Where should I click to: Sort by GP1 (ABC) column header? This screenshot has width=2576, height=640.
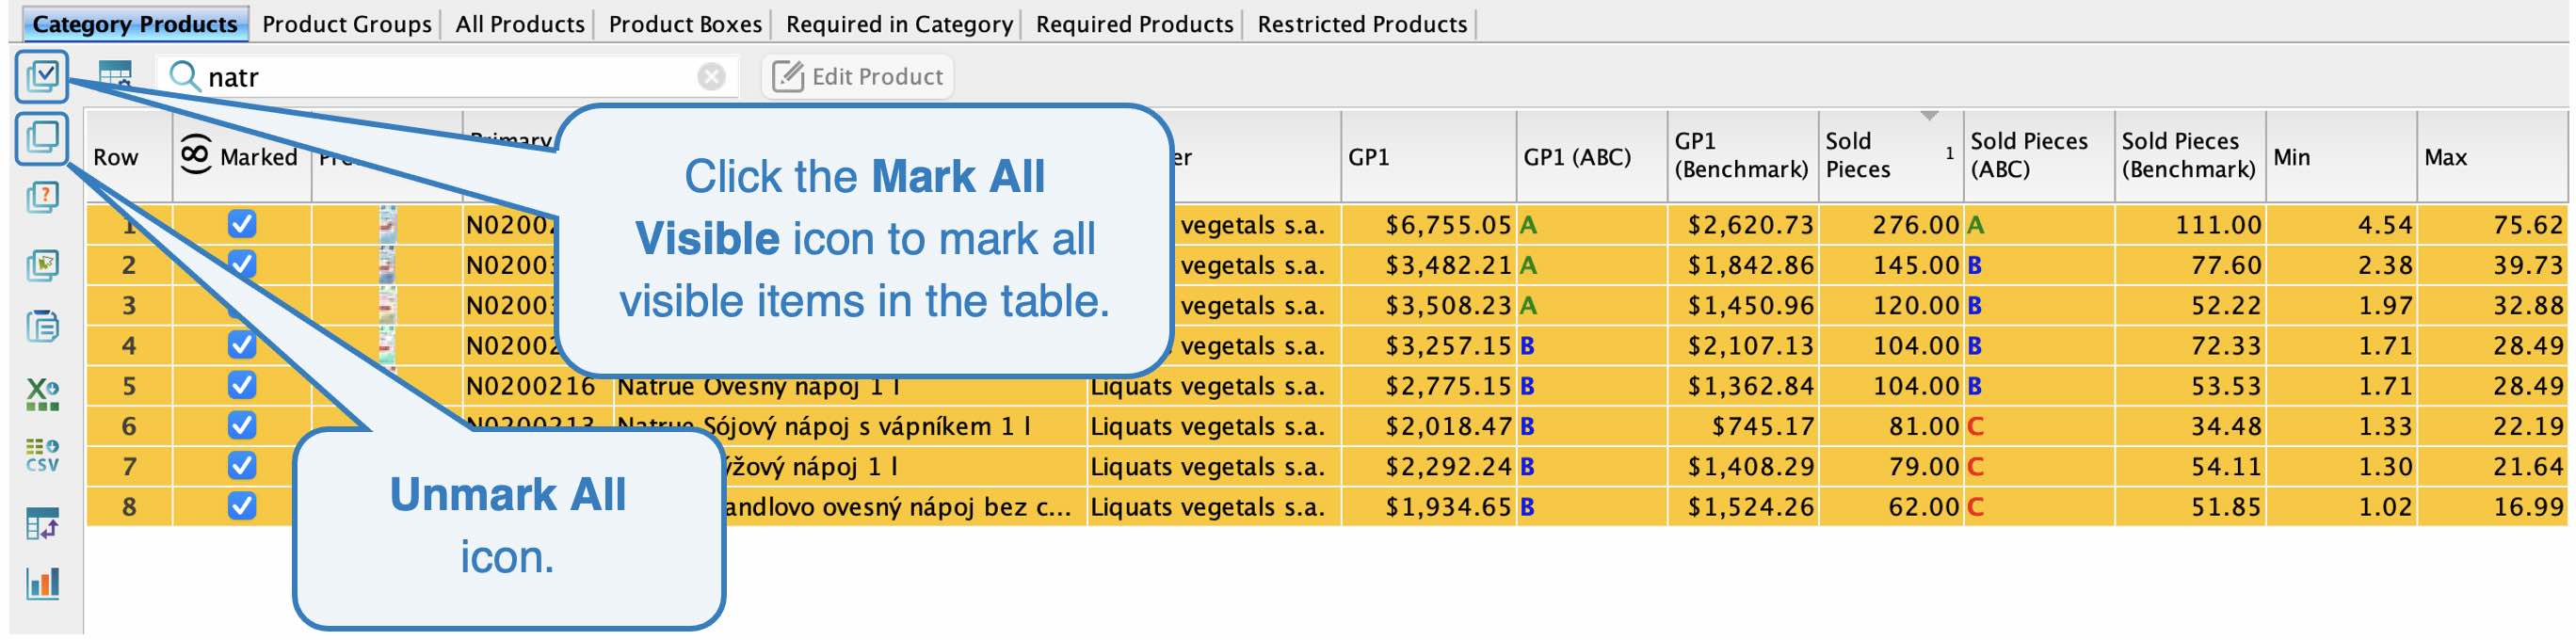pos(1576,157)
